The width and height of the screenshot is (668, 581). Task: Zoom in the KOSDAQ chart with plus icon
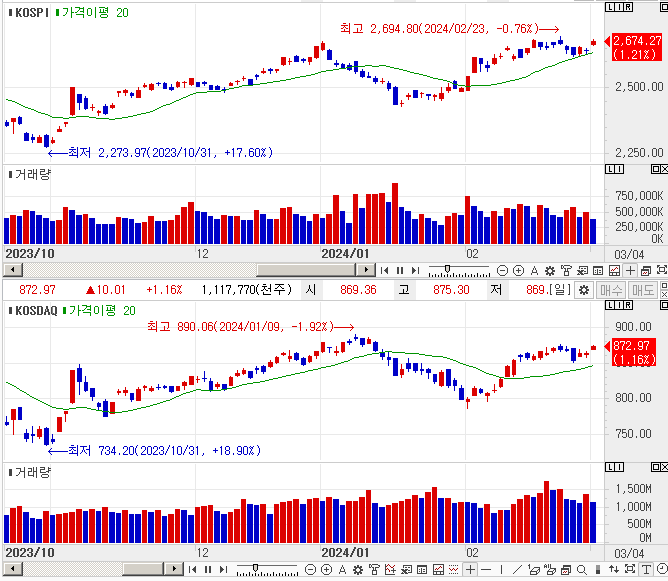(327, 569)
